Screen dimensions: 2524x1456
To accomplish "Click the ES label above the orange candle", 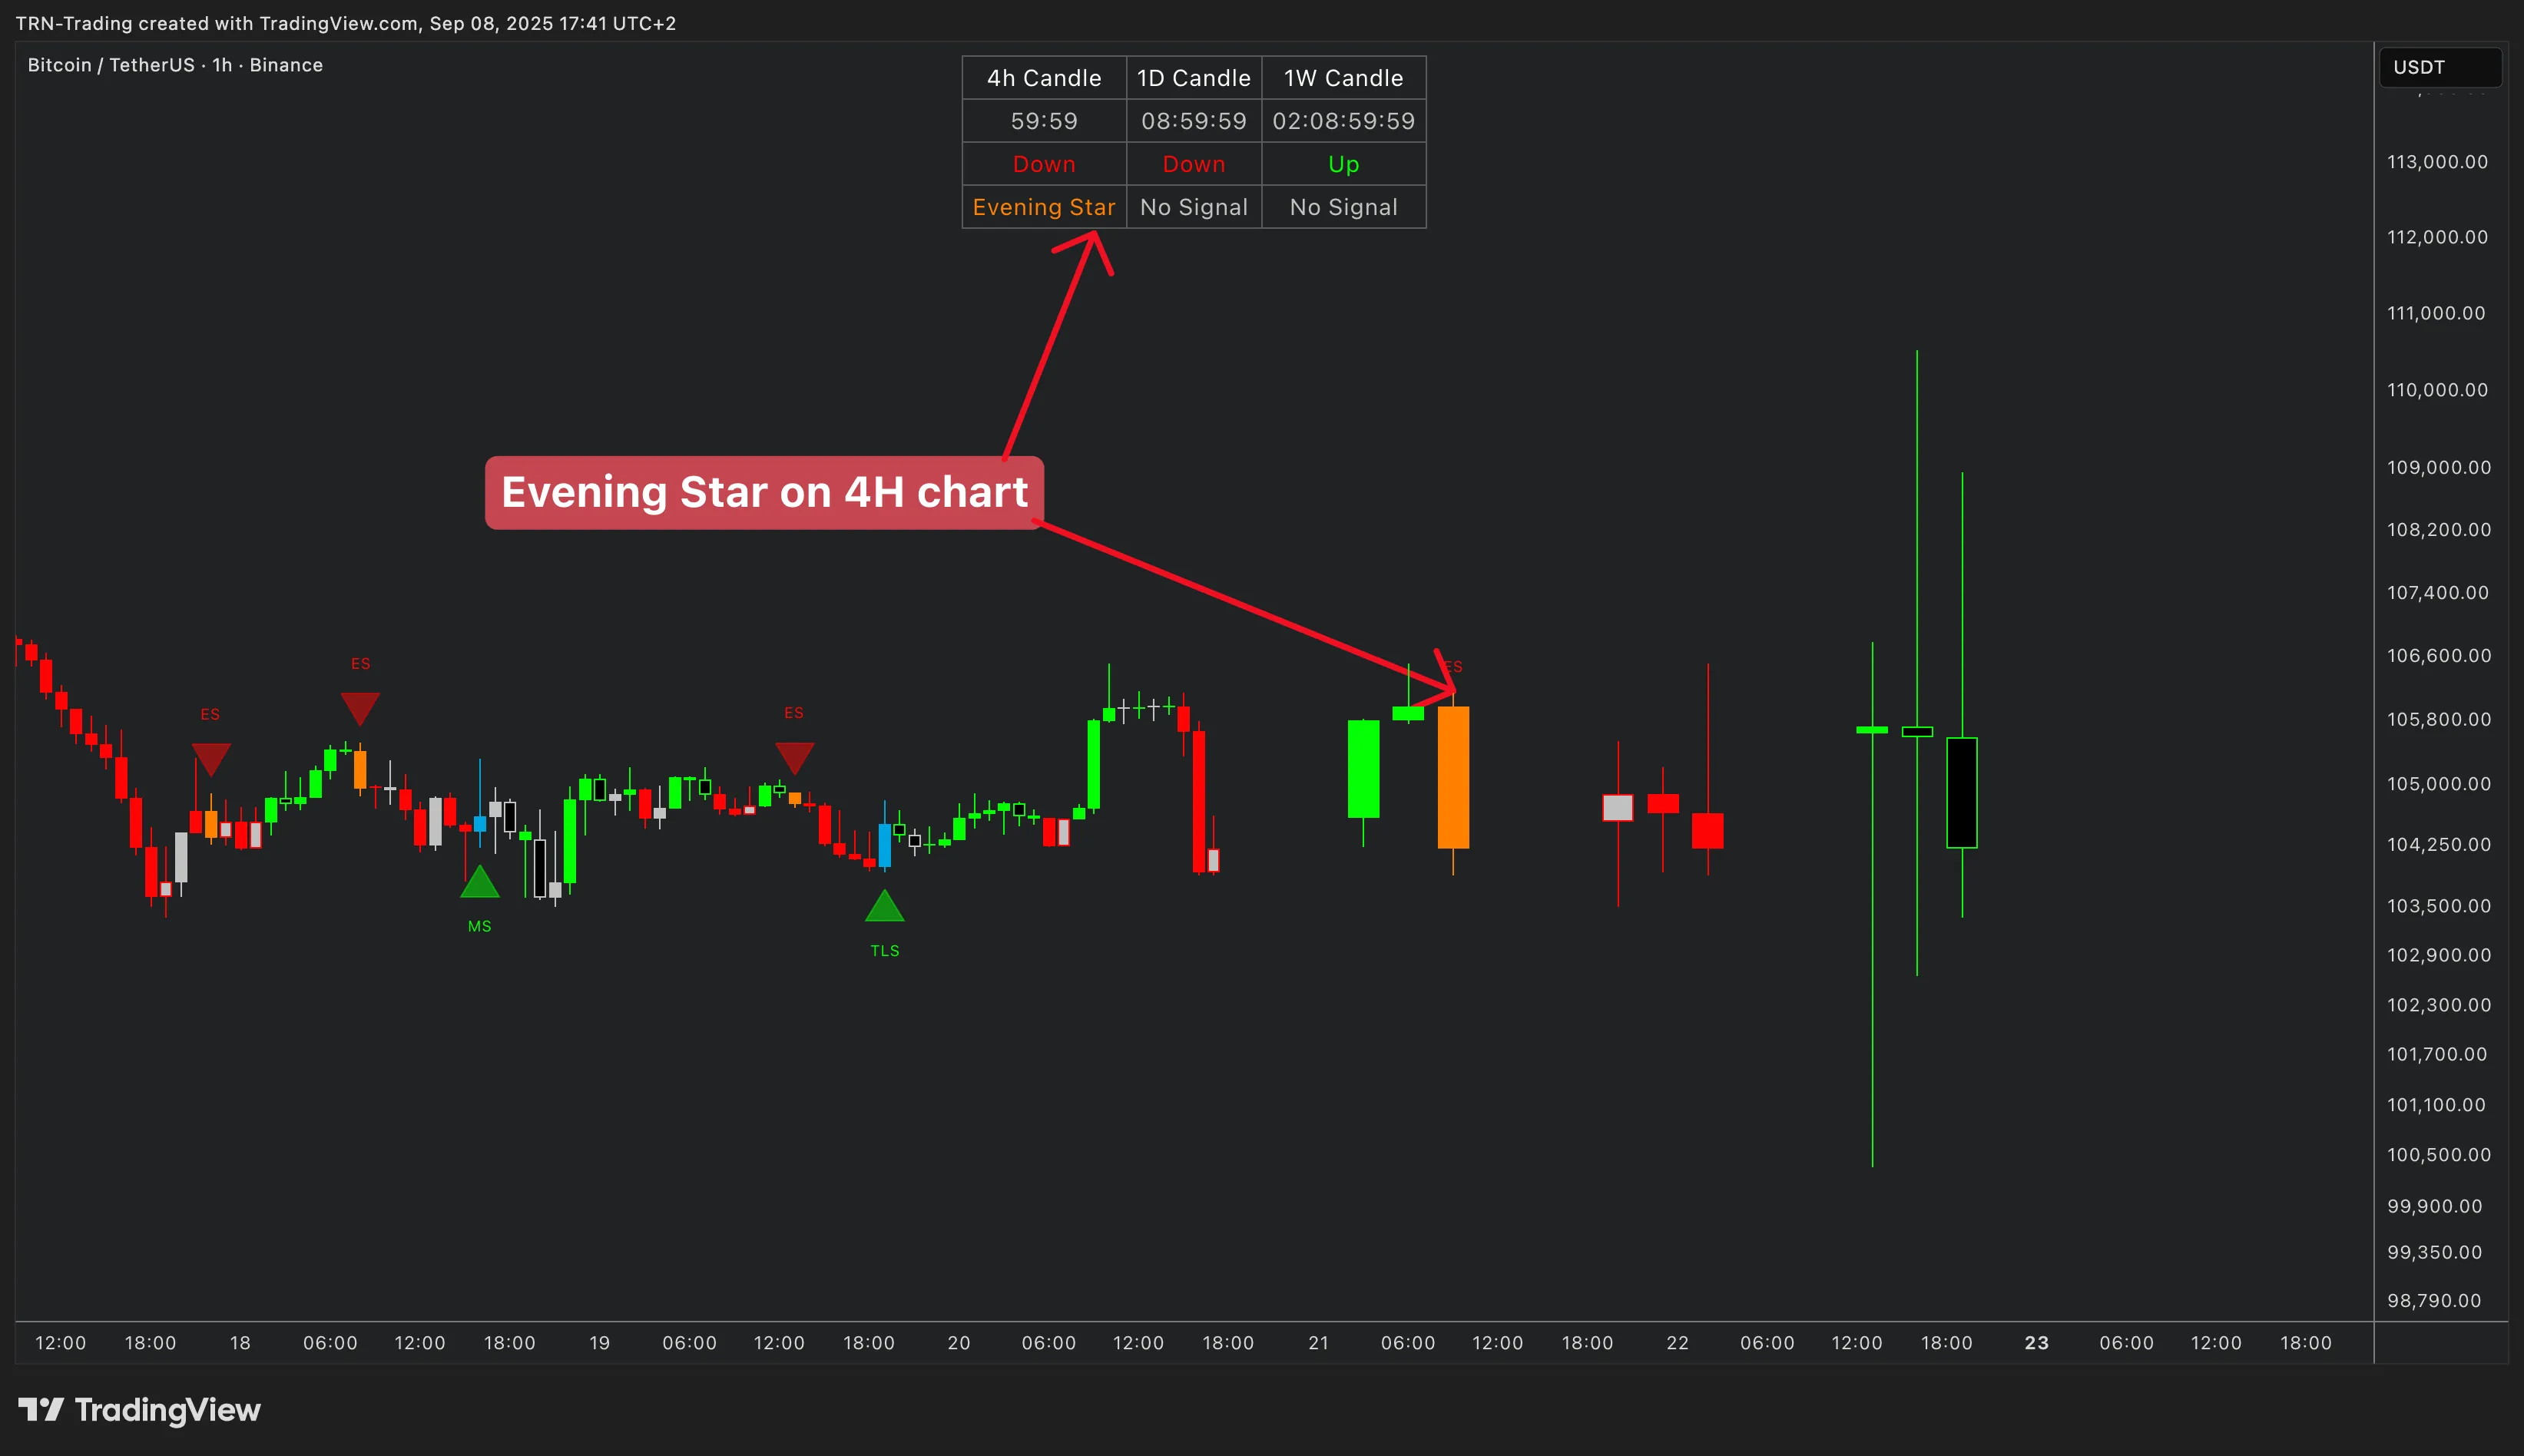I will click(x=1453, y=666).
